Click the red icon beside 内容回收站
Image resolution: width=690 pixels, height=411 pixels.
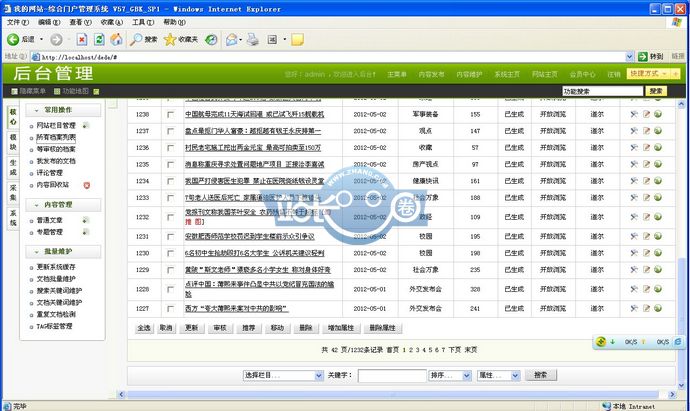click(x=87, y=185)
